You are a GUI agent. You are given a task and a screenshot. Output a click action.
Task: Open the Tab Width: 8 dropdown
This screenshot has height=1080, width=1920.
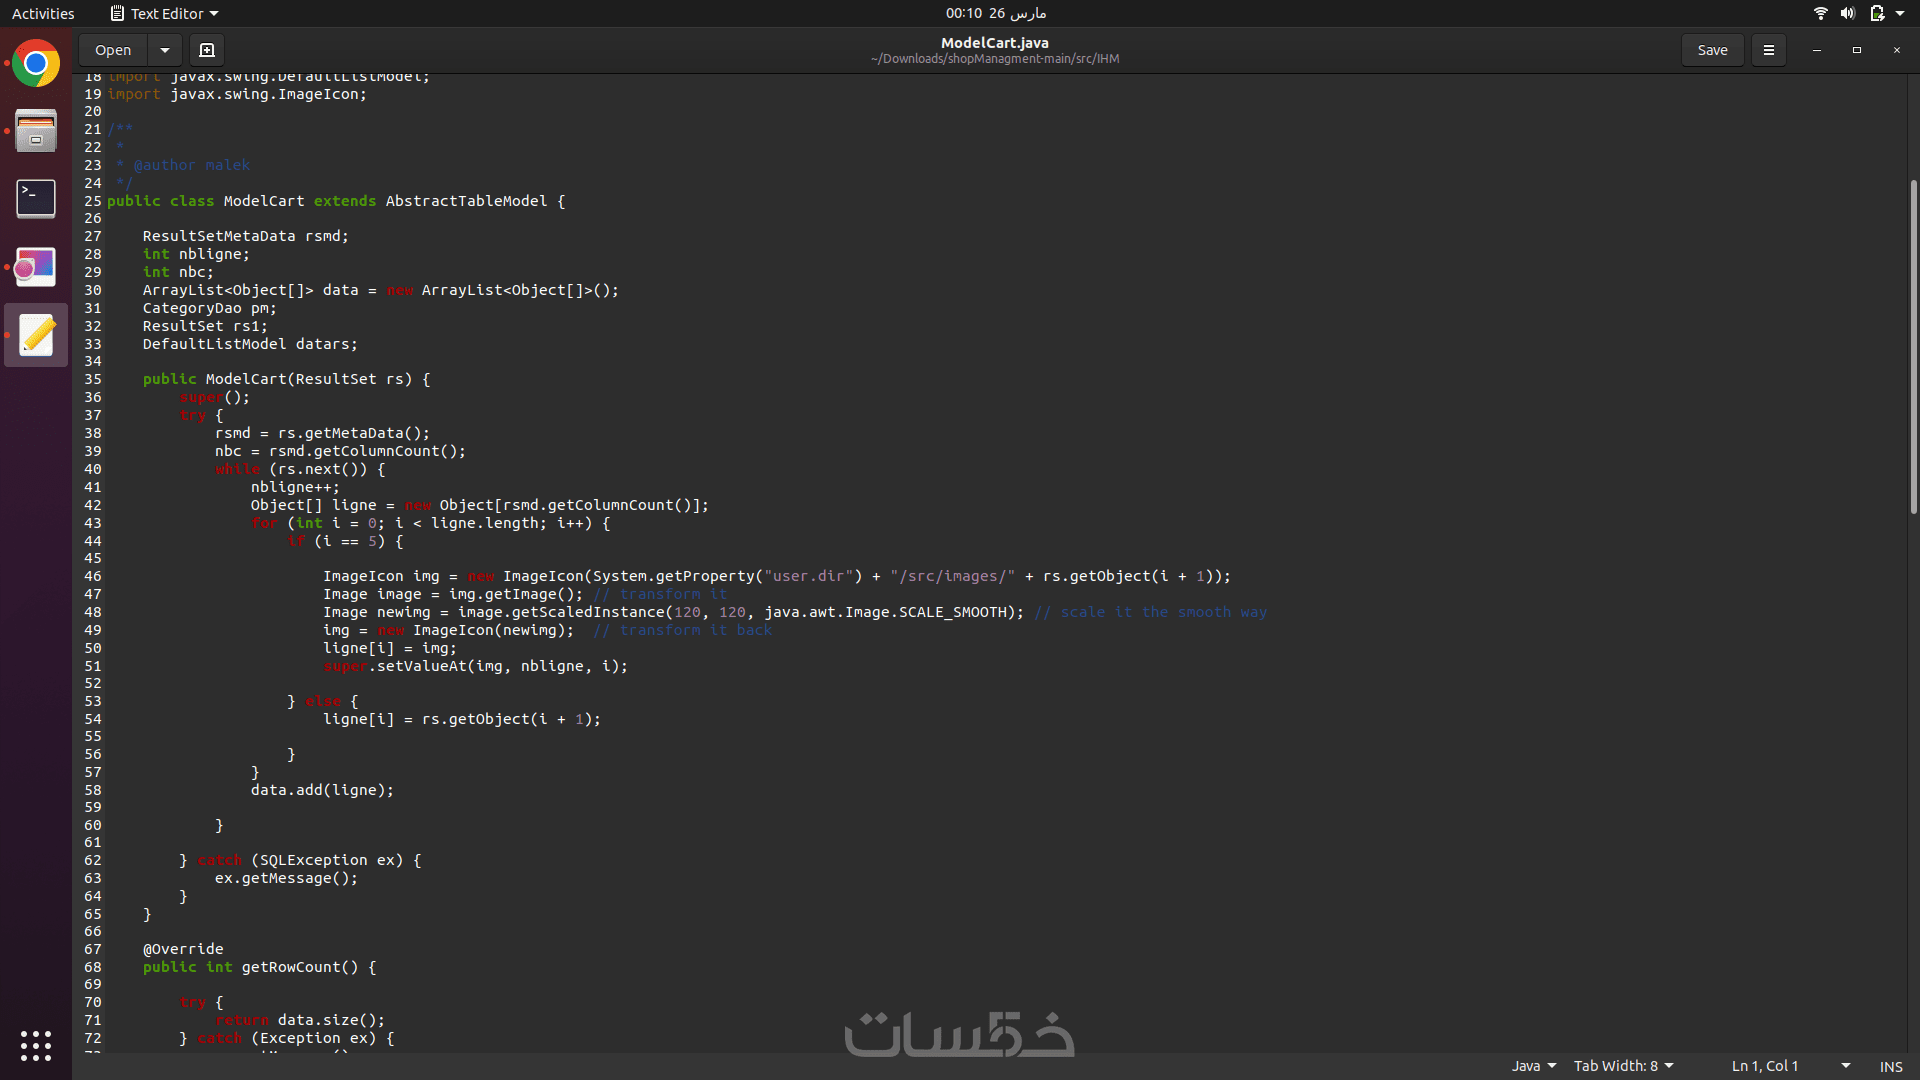pos(1623,1066)
